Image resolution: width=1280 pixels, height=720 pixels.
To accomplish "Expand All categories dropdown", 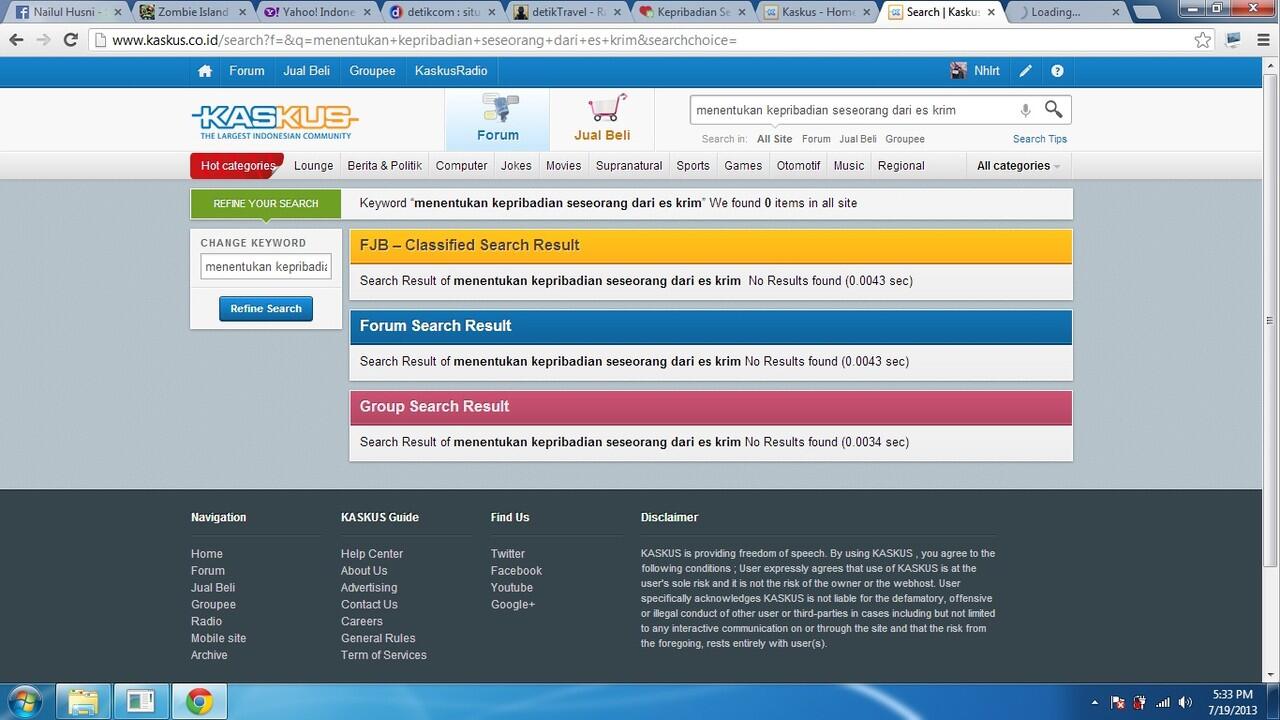I will coord(1018,166).
